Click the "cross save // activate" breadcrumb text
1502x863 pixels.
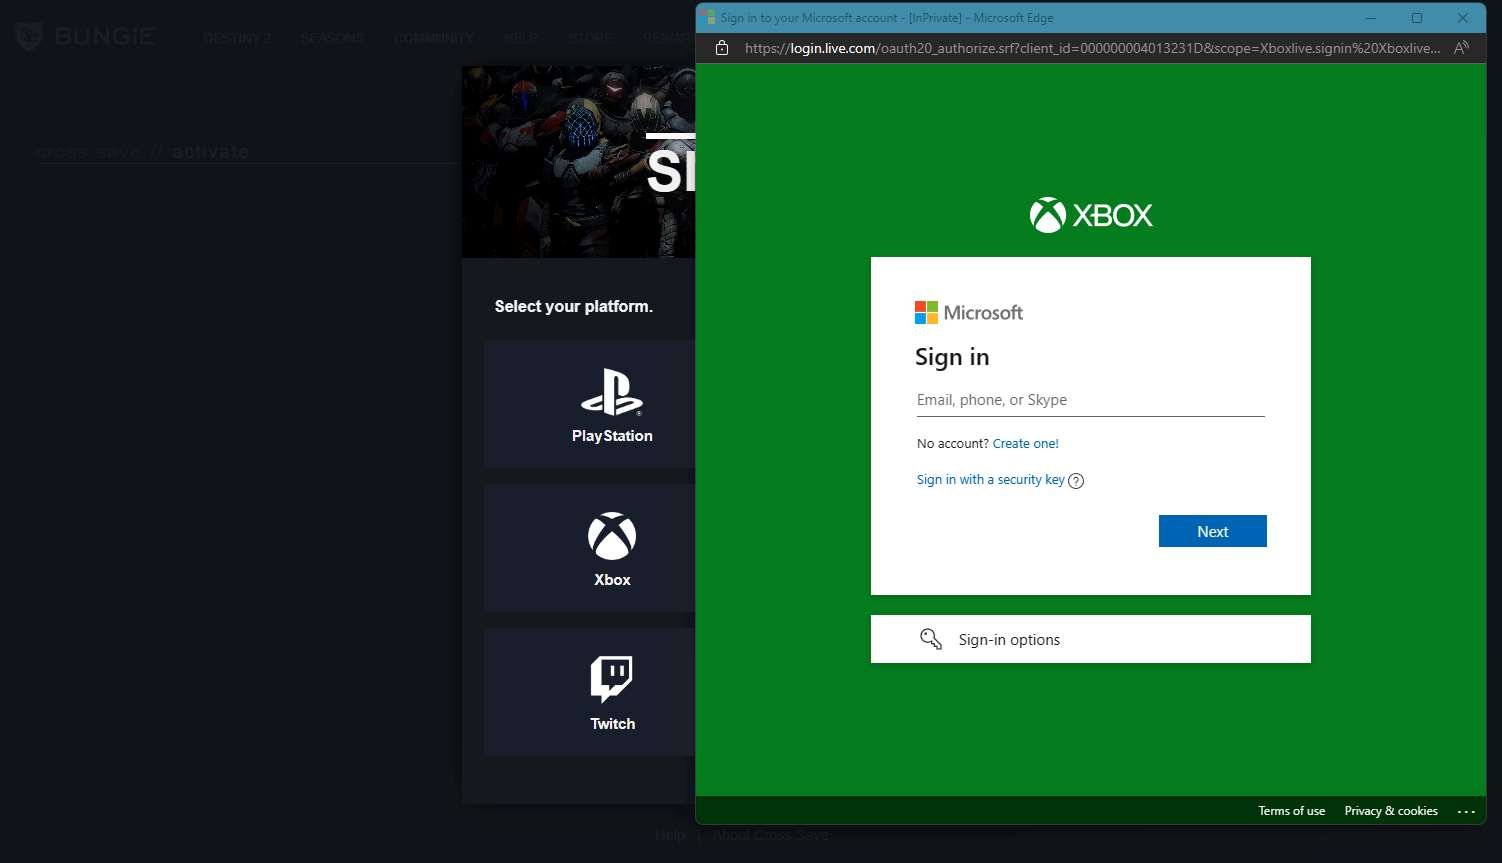143,152
